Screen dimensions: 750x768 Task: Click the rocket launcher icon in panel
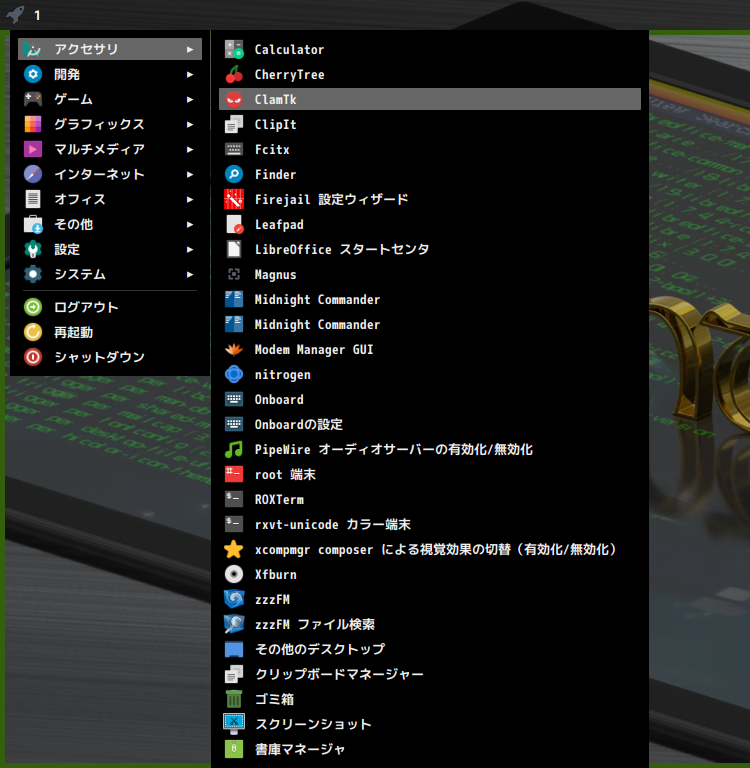[x=15, y=14]
